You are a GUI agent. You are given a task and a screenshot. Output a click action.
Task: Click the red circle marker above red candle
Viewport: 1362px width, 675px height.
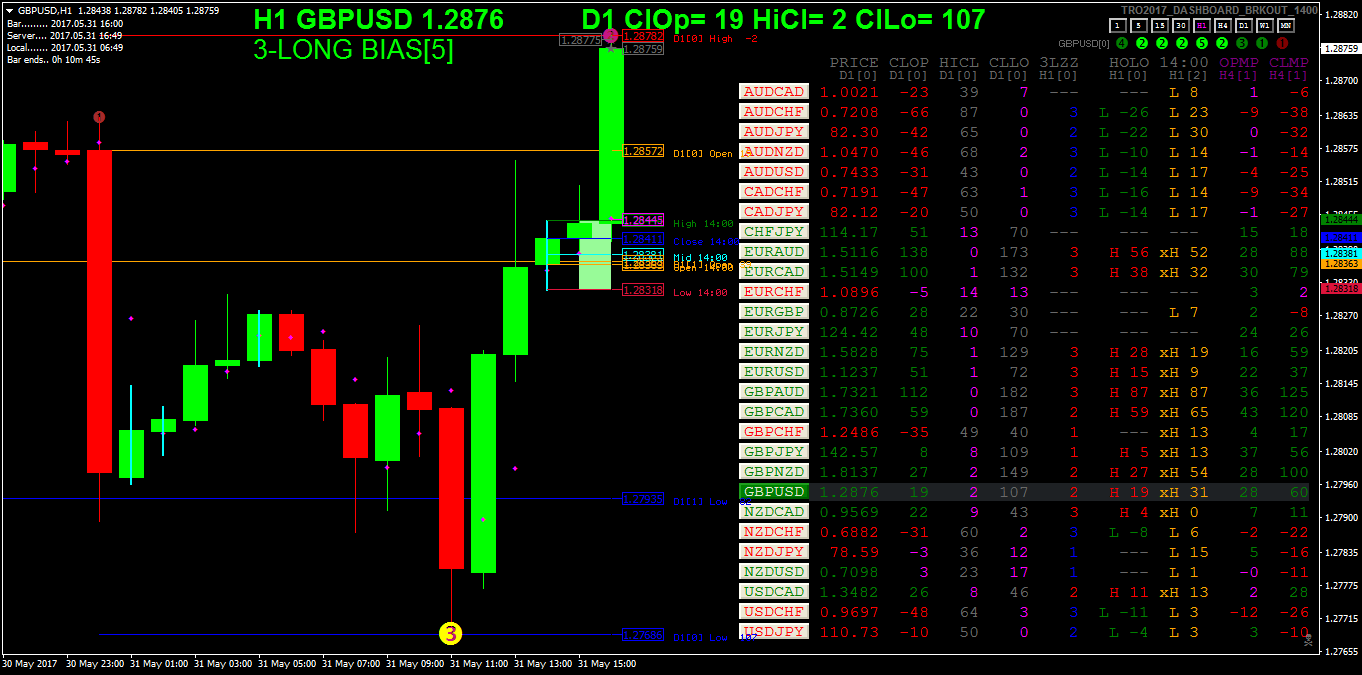click(99, 117)
